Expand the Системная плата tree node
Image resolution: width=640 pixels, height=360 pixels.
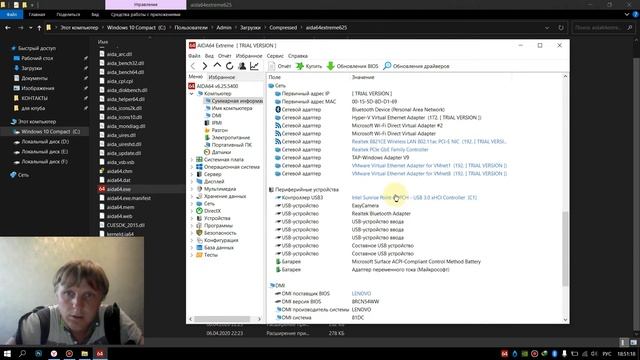191,160
